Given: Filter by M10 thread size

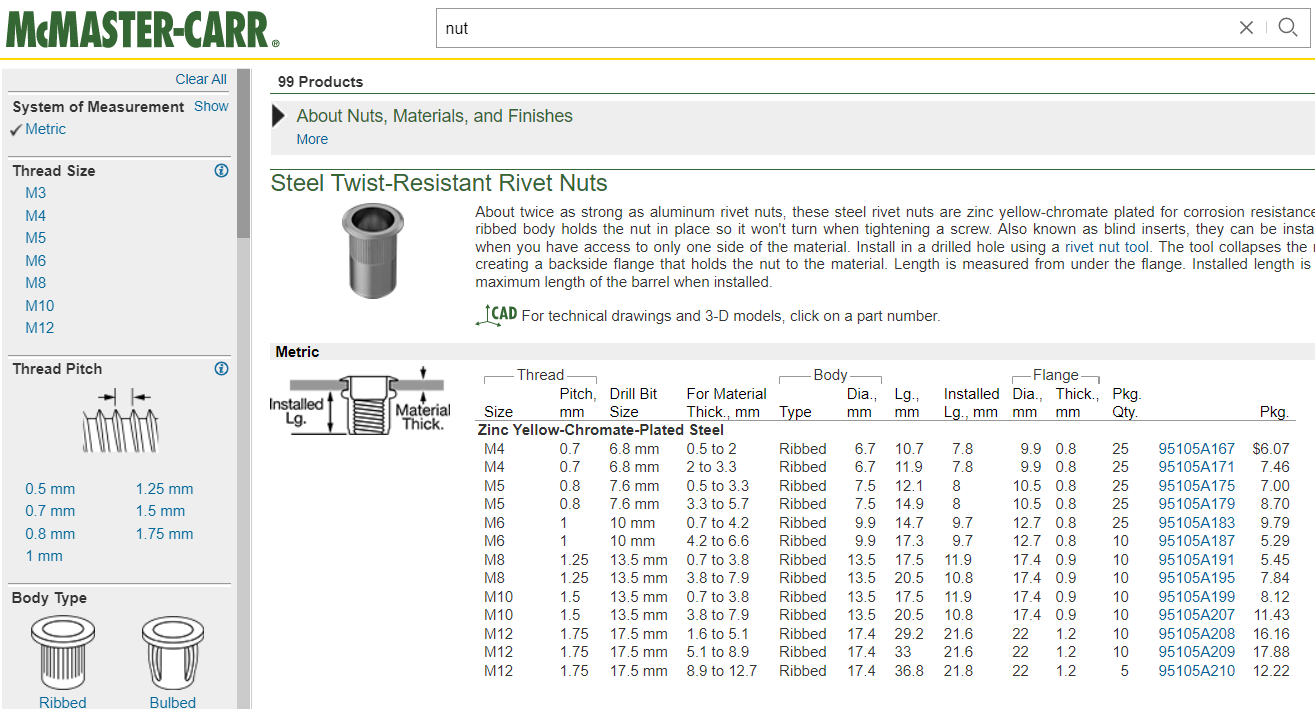Looking at the screenshot, I should click(40, 306).
